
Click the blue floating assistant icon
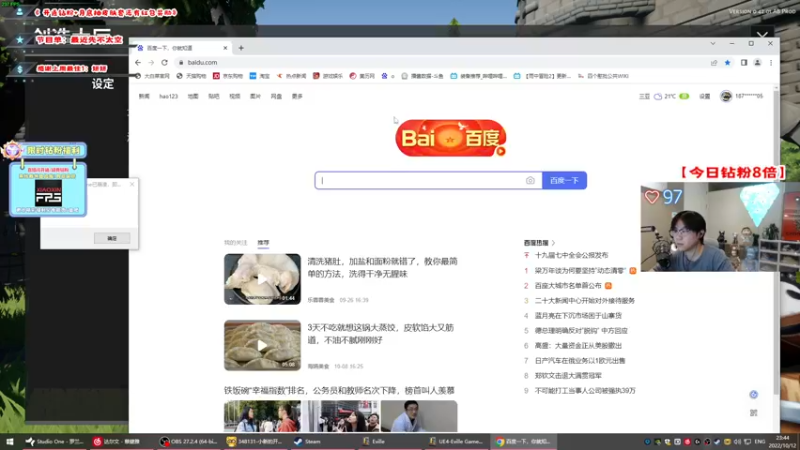coord(754,394)
